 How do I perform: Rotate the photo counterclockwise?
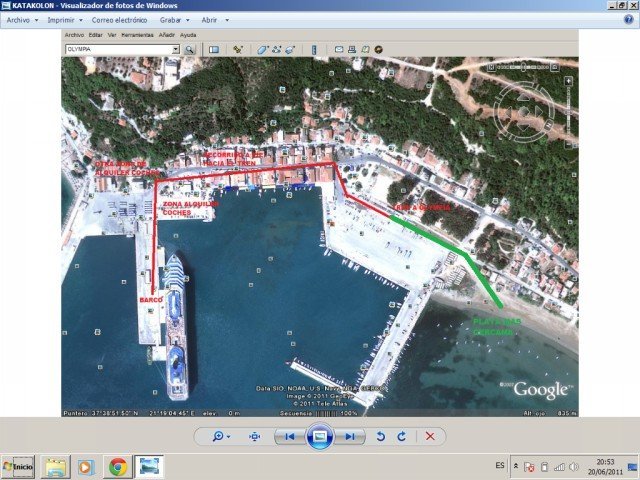pos(380,437)
